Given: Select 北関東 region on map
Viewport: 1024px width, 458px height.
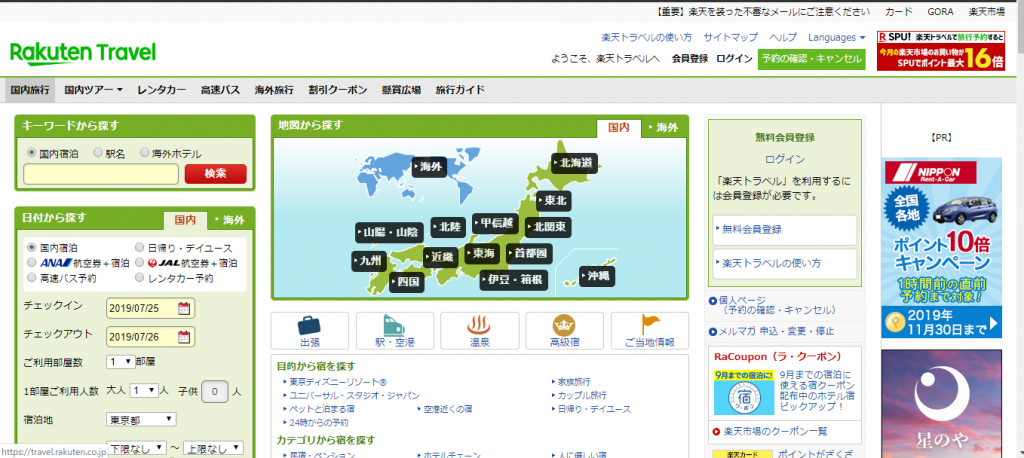Looking at the screenshot, I should pyautogui.click(x=548, y=227).
